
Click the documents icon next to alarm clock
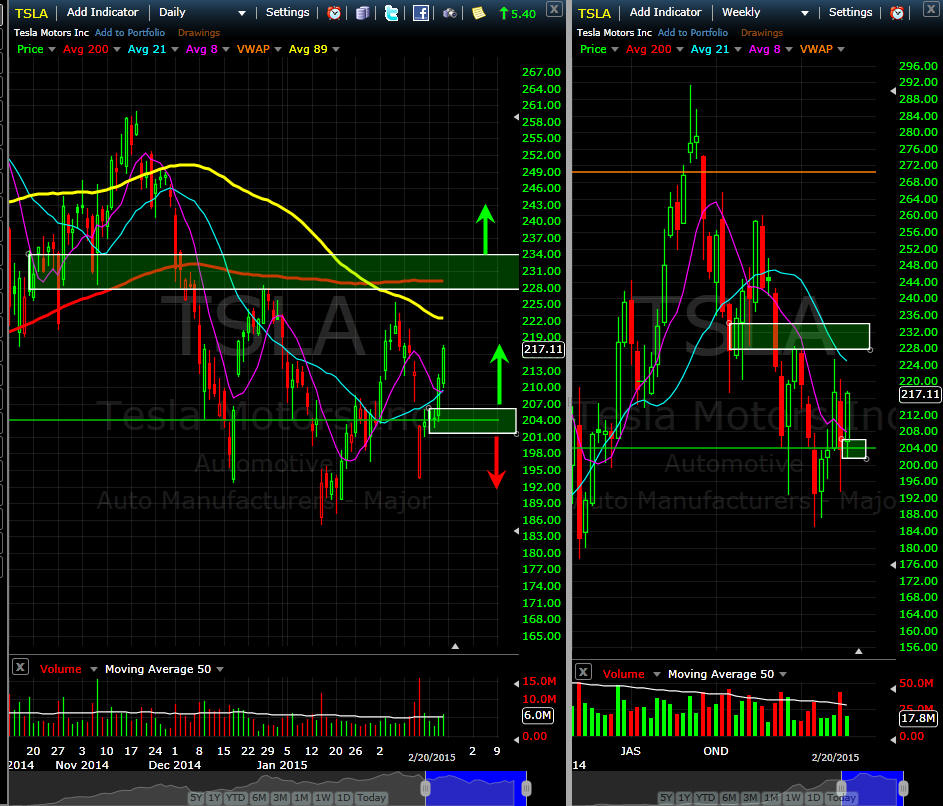[362, 13]
